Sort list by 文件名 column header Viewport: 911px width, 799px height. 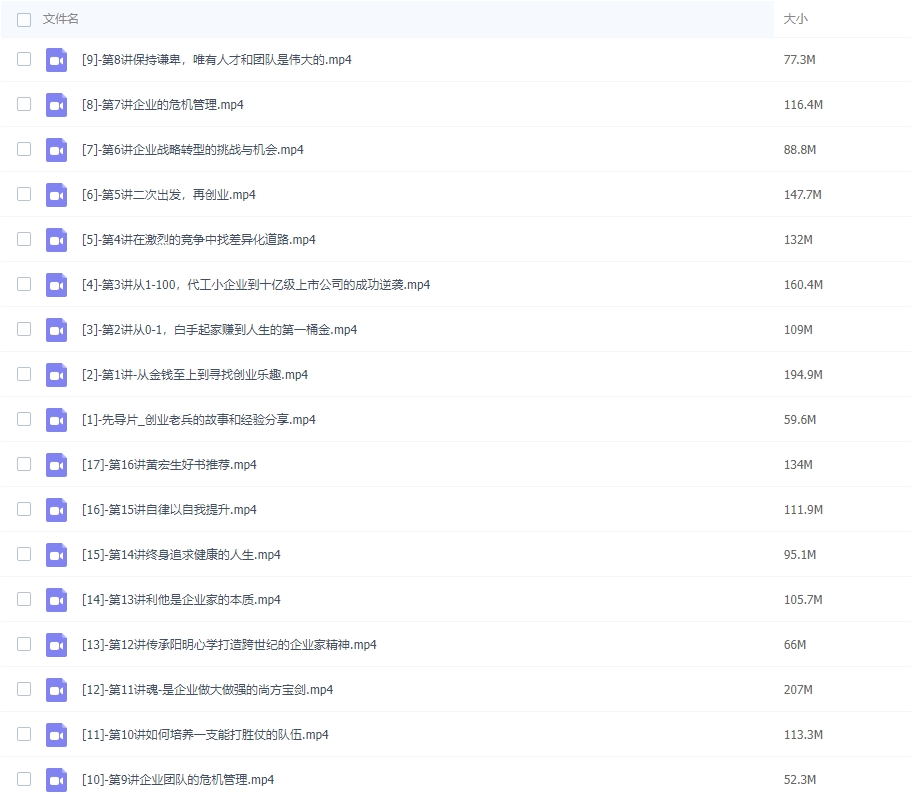pyautogui.click(x=61, y=19)
